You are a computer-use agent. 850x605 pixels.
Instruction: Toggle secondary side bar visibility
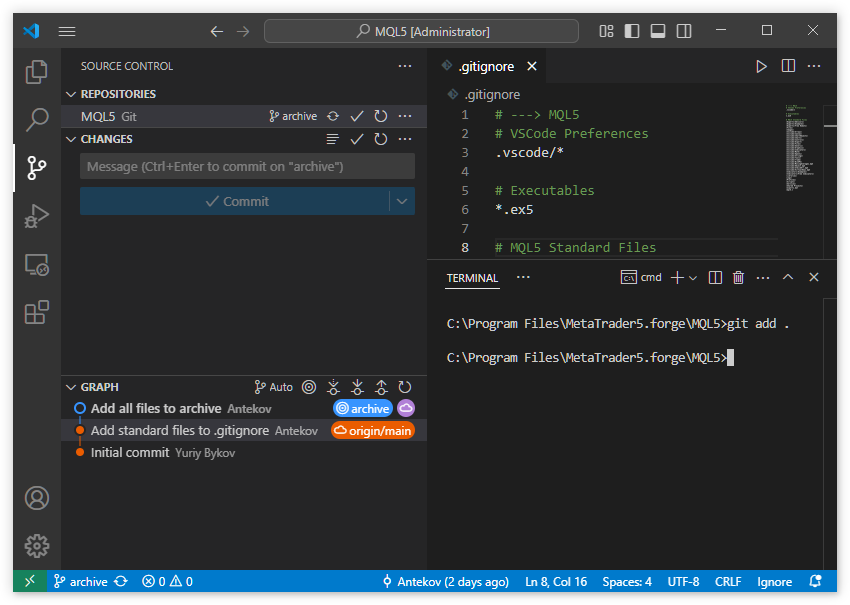tap(684, 31)
